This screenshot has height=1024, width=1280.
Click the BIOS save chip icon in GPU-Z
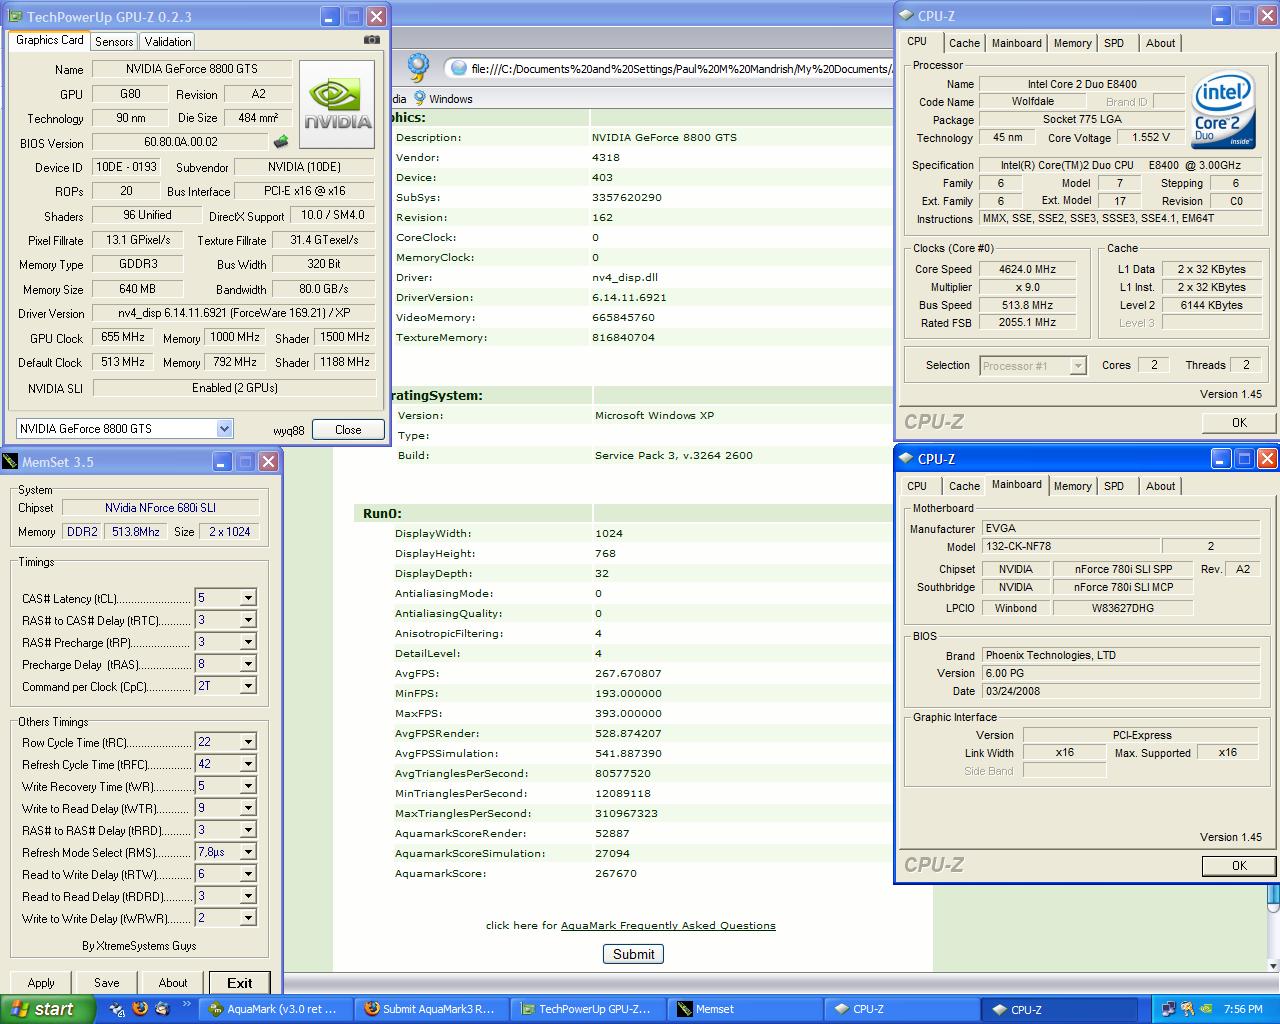tap(281, 142)
